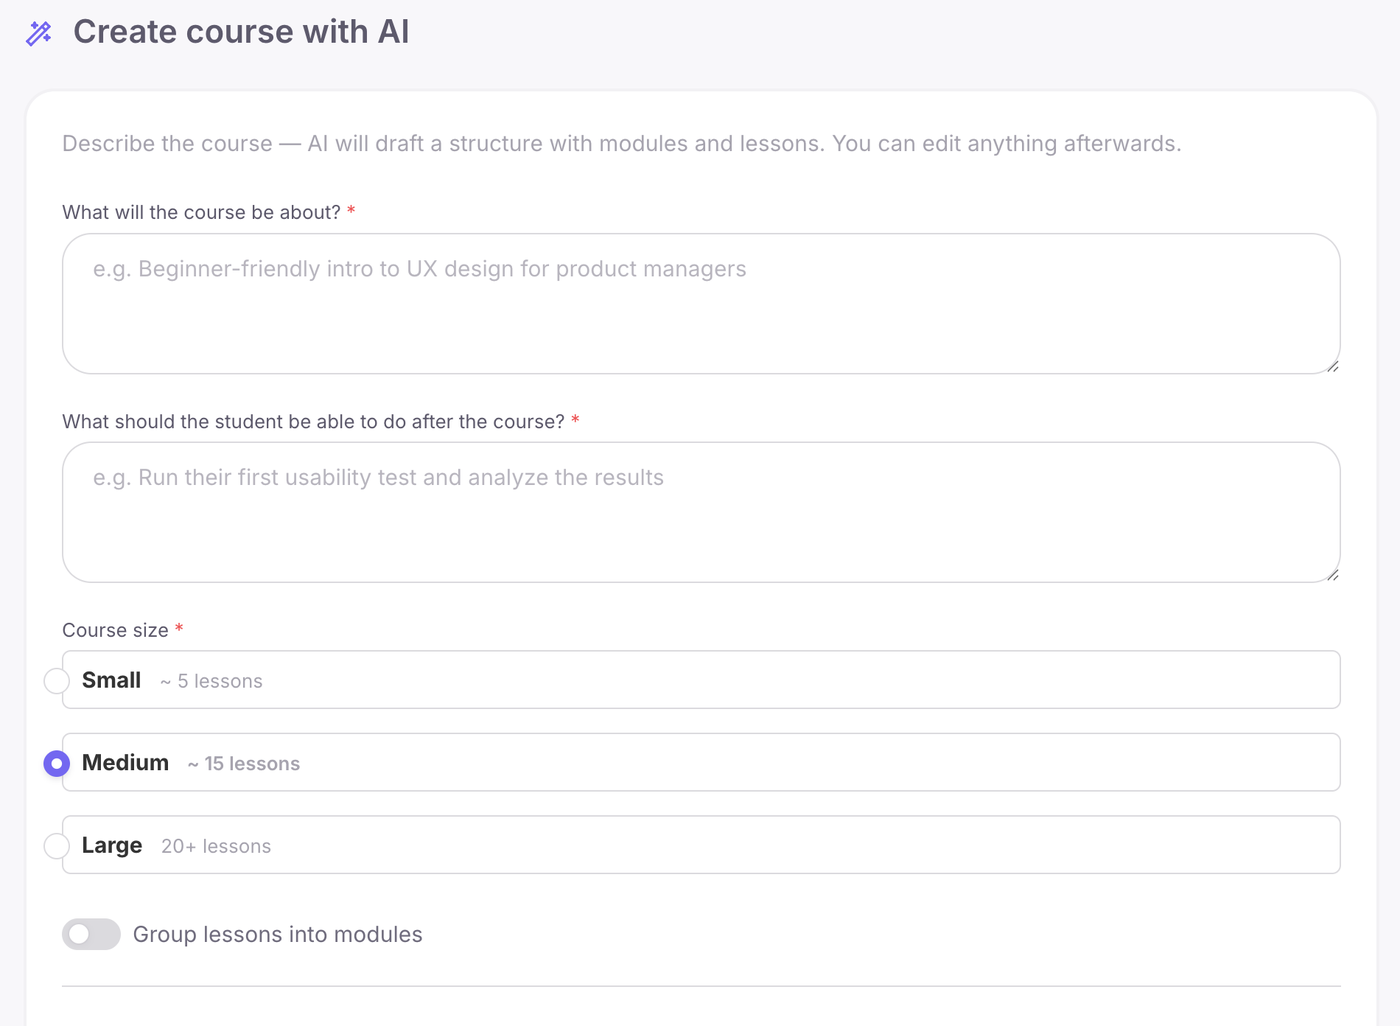Viewport: 1400px width, 1026px height.
Task: Click the student outcome textarea resize handle
Action: click(1333, 575)
